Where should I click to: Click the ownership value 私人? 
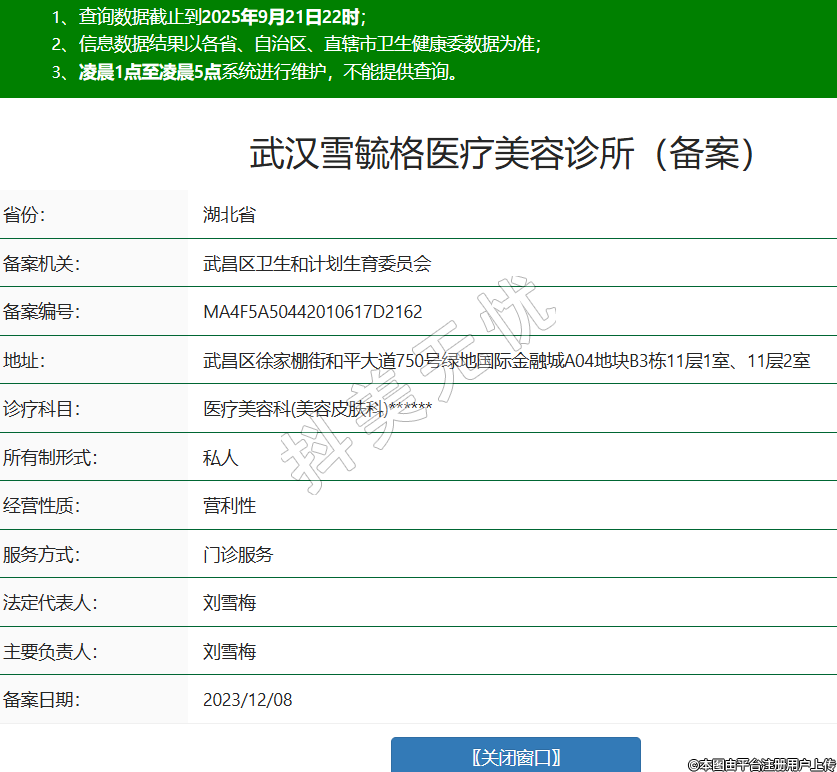221,458
